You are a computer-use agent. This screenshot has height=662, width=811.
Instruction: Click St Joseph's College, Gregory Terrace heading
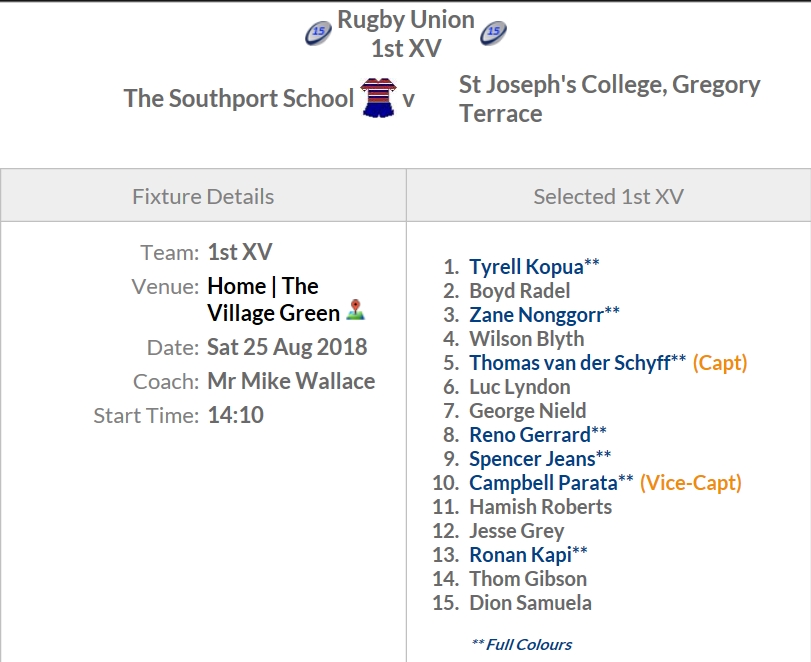pos(609,99)
